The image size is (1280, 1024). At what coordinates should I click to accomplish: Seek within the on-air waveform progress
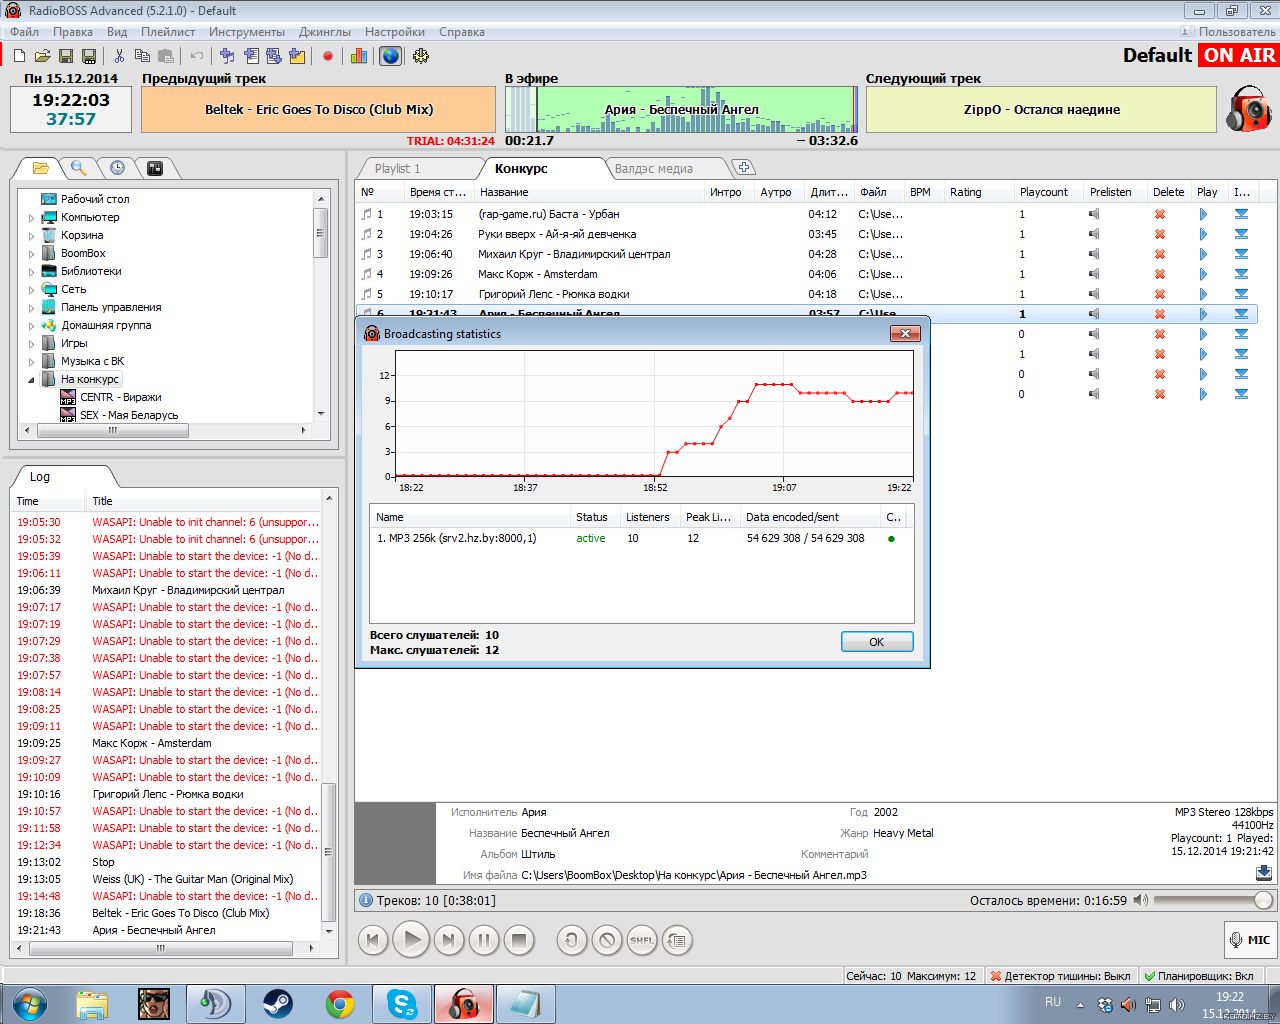[x=681, y=110]
